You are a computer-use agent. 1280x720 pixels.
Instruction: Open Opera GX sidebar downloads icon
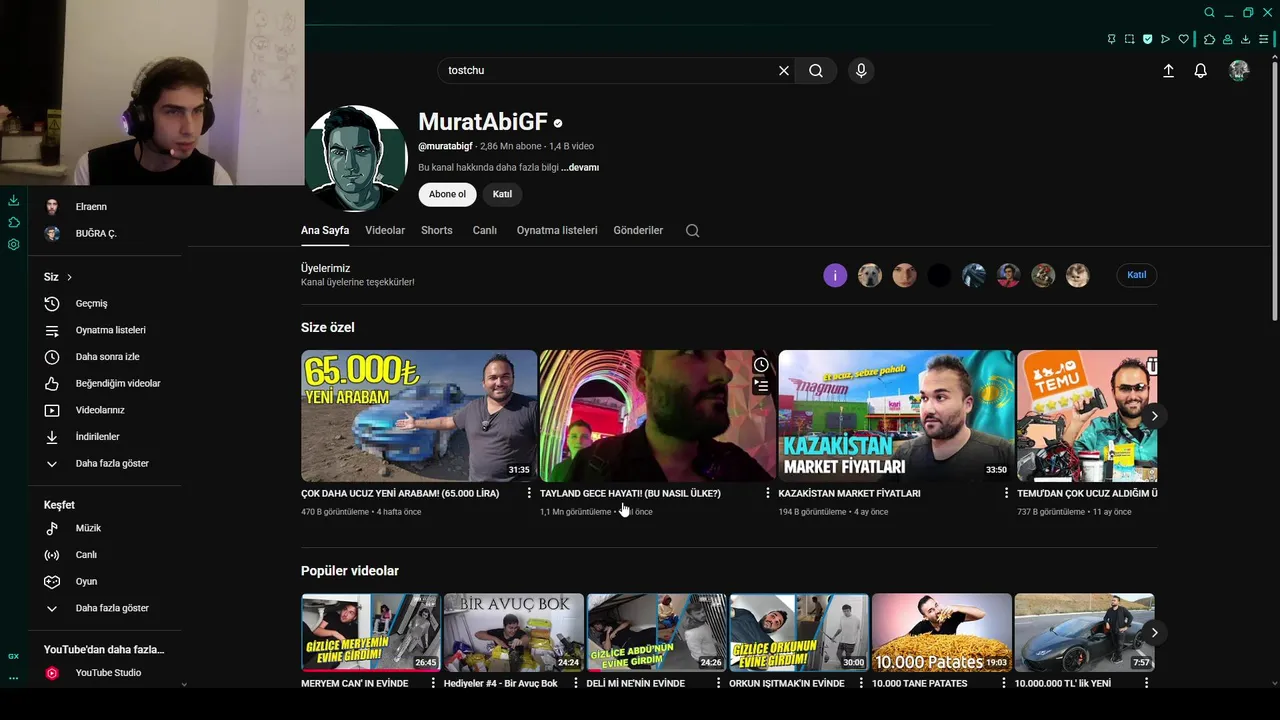click(13, 200)
